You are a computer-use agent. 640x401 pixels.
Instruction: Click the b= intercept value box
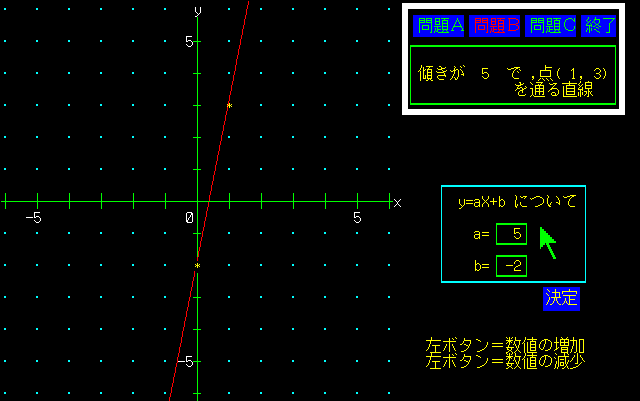pos(511,266)
